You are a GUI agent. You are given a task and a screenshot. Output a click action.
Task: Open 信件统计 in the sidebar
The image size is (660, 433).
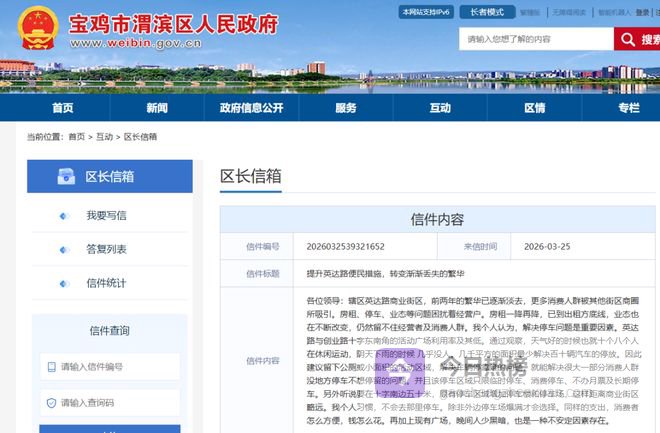106,283
